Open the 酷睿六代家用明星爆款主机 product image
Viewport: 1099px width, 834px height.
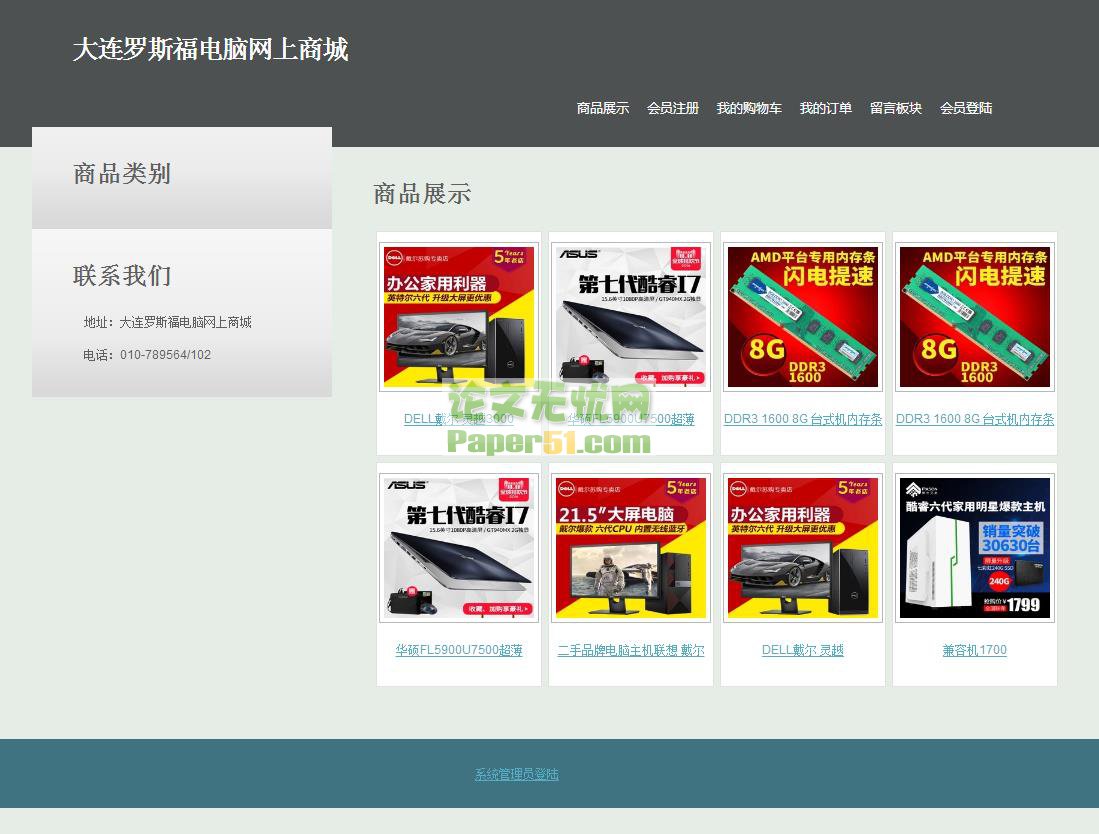tap(975, 547)
